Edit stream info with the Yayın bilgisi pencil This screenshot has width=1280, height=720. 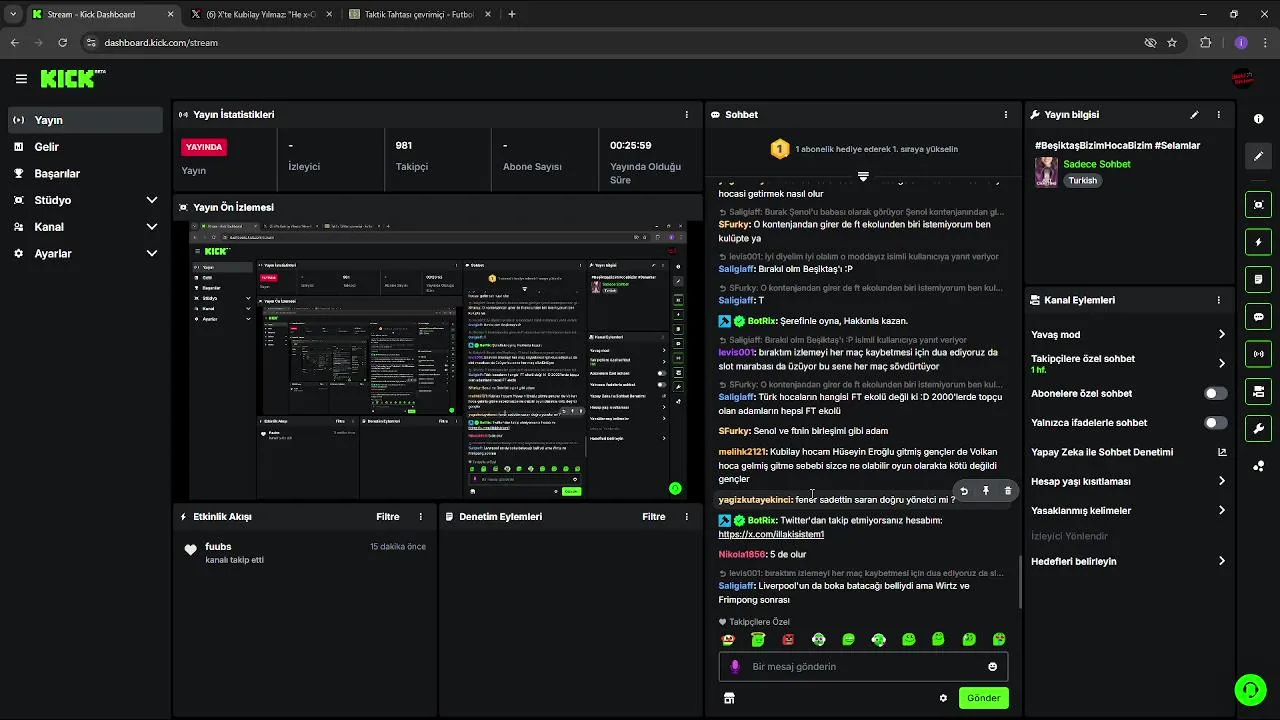[1194, 115]
